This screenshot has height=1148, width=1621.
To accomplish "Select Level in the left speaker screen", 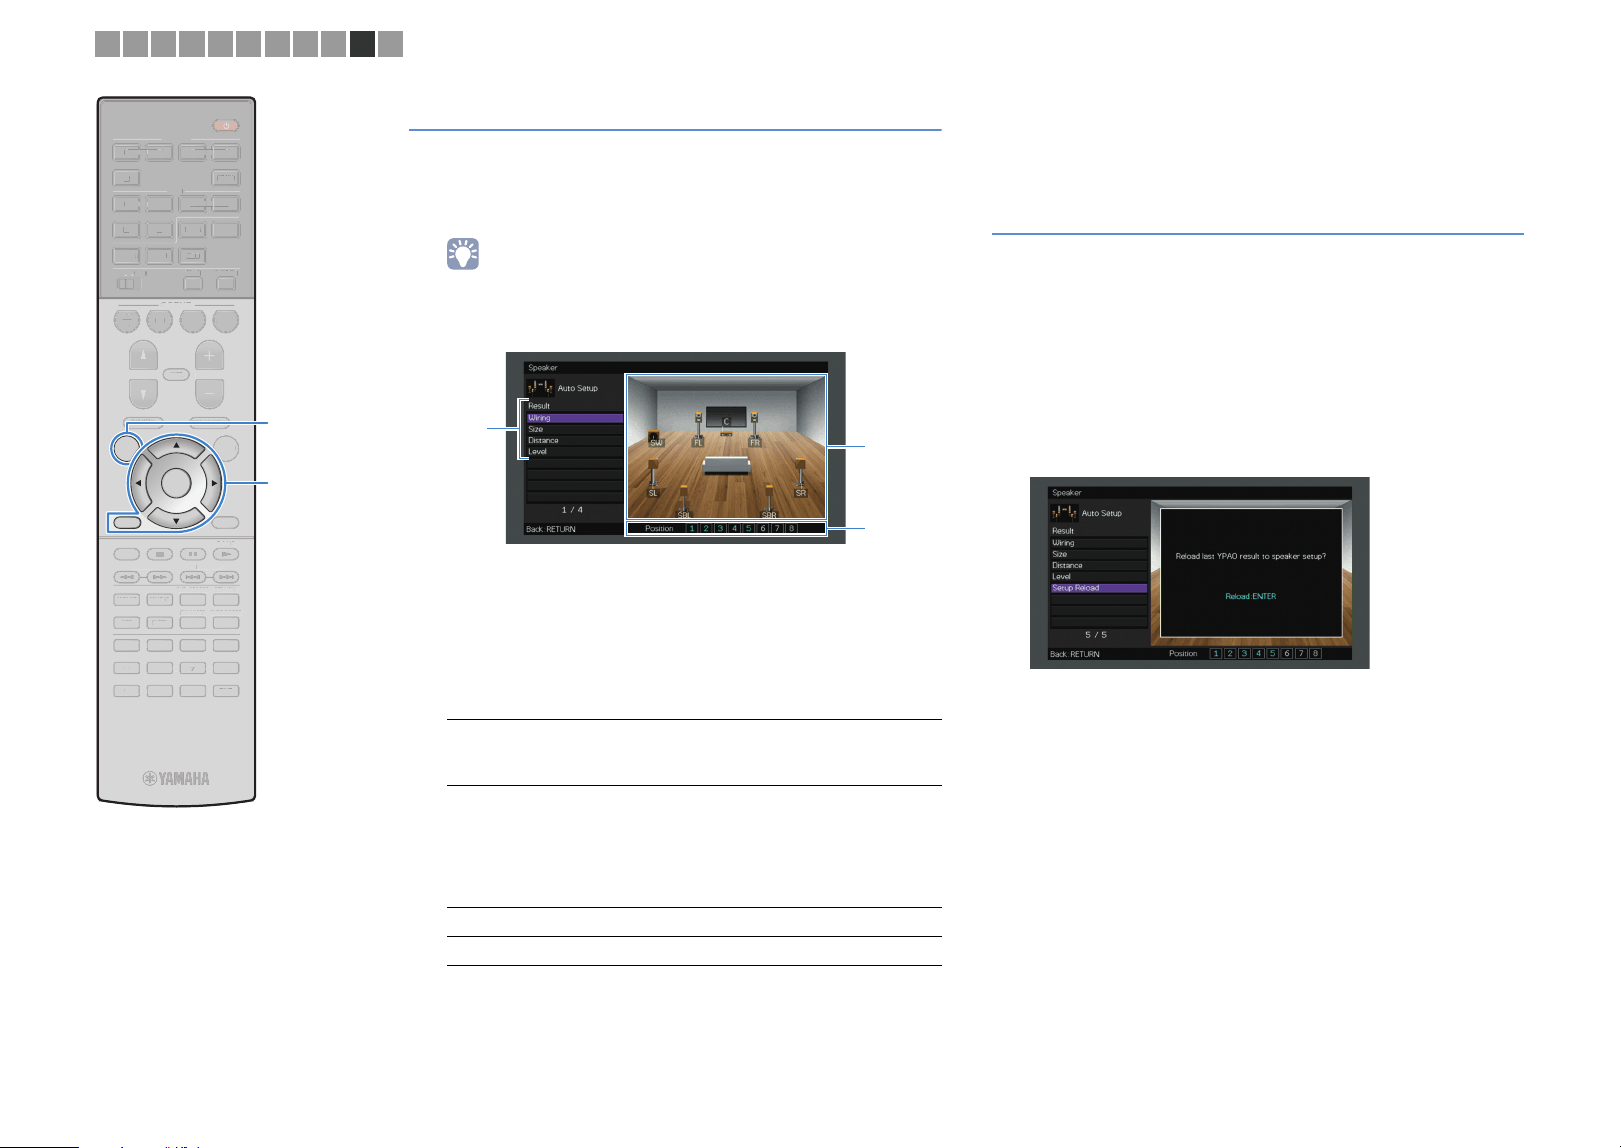I will click(x=575, y=452).
